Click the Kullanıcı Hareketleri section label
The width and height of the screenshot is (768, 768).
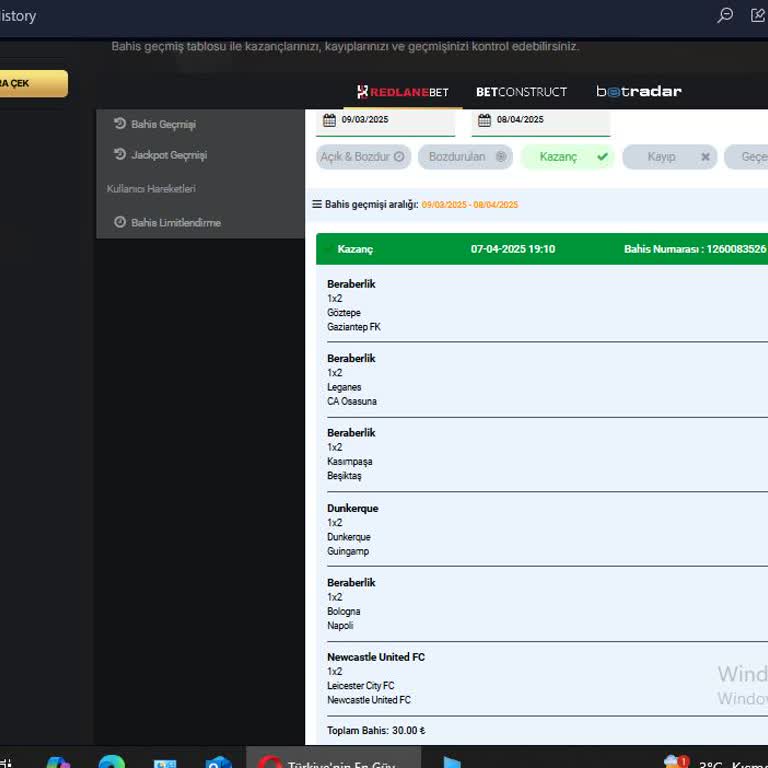[x=151, y=189]
